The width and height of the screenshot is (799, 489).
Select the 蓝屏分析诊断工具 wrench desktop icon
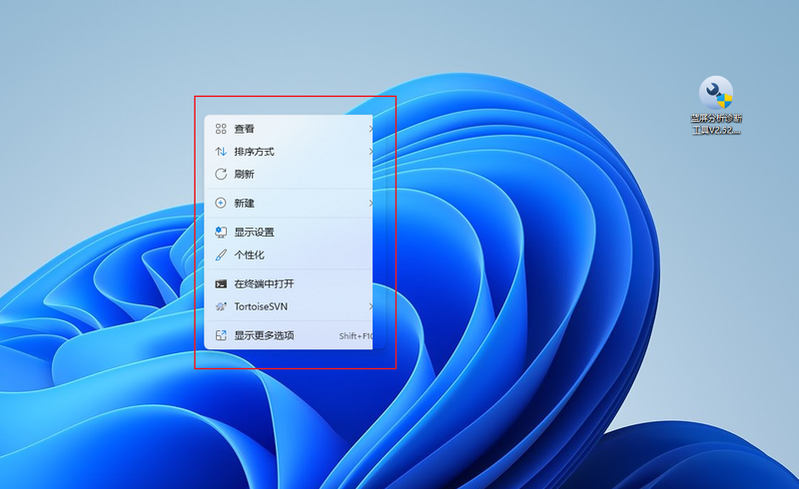(x=716, y=93)
